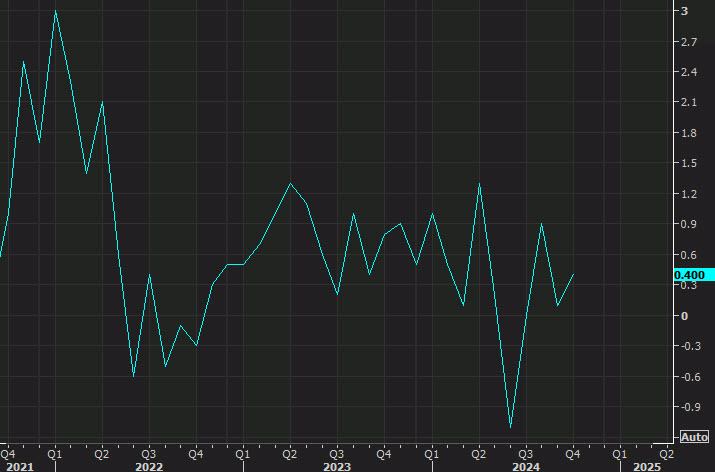
Task: Select the Q3 label above 2022
Action: click(148, 454)
